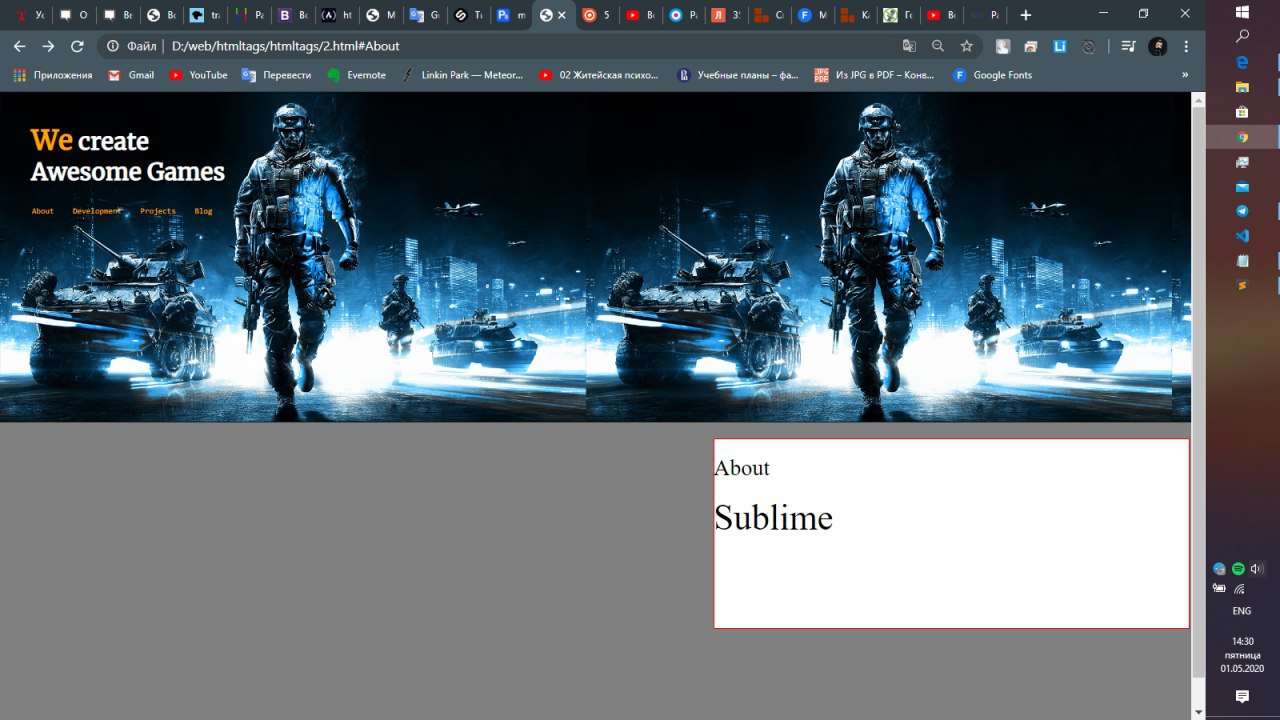Open the Projects navigation link
This screenshot has width=1280, height=720.
(x=157, y=211)
